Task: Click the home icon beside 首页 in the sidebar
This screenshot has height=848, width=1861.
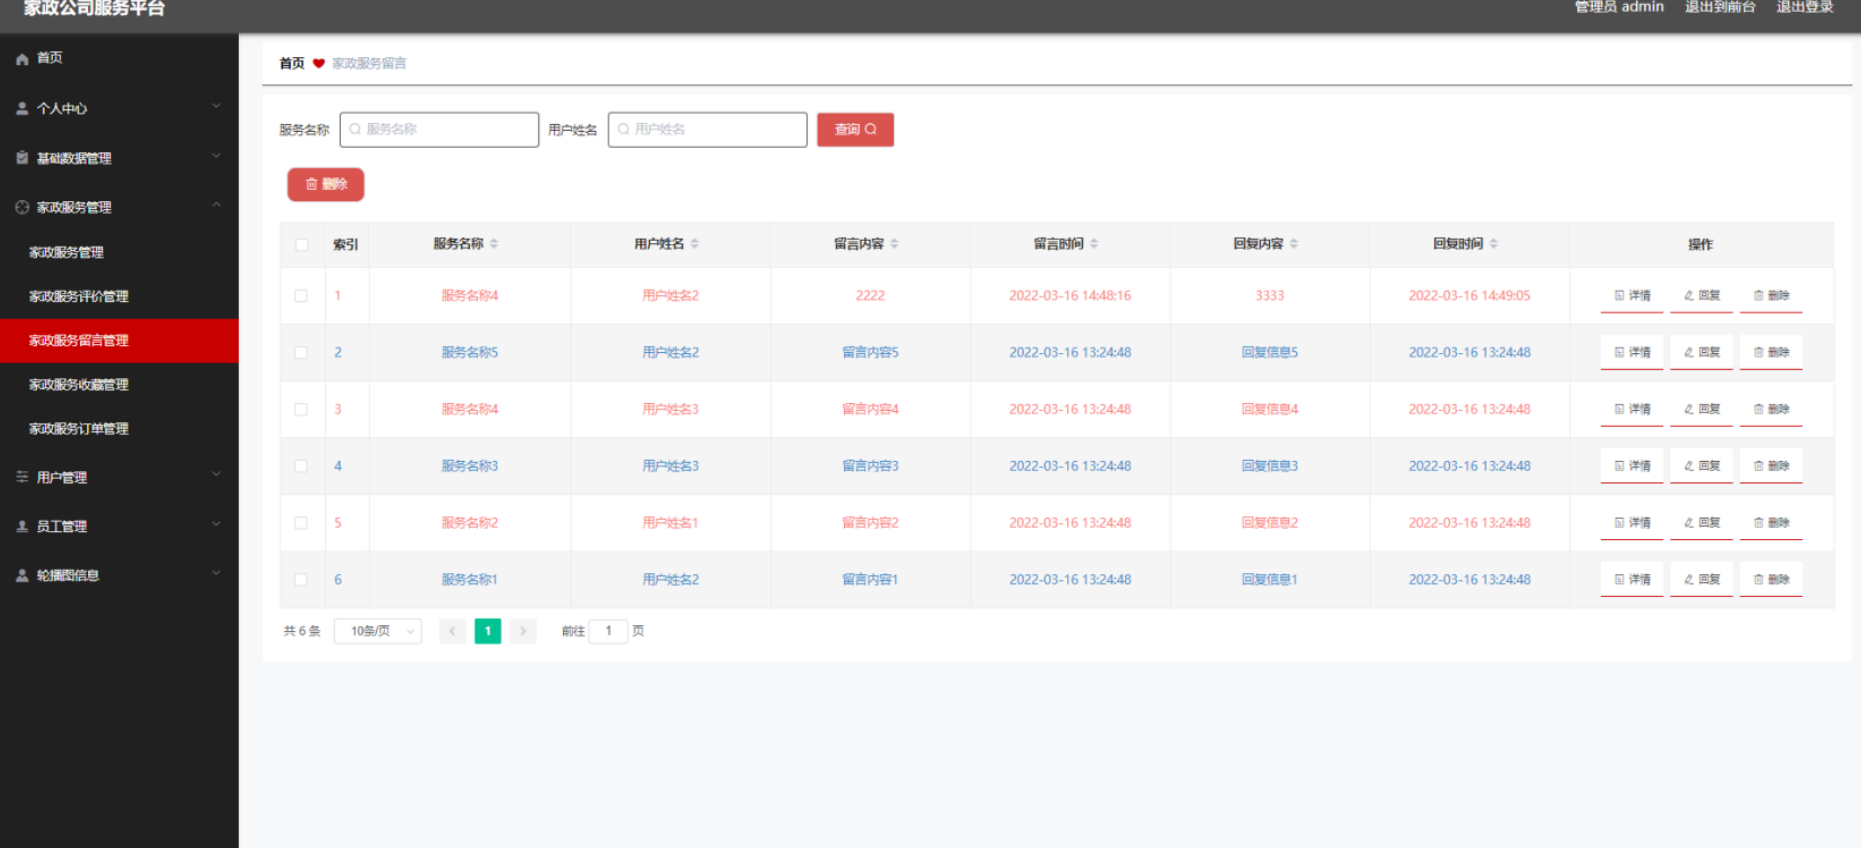Action: tap(22, 59)
